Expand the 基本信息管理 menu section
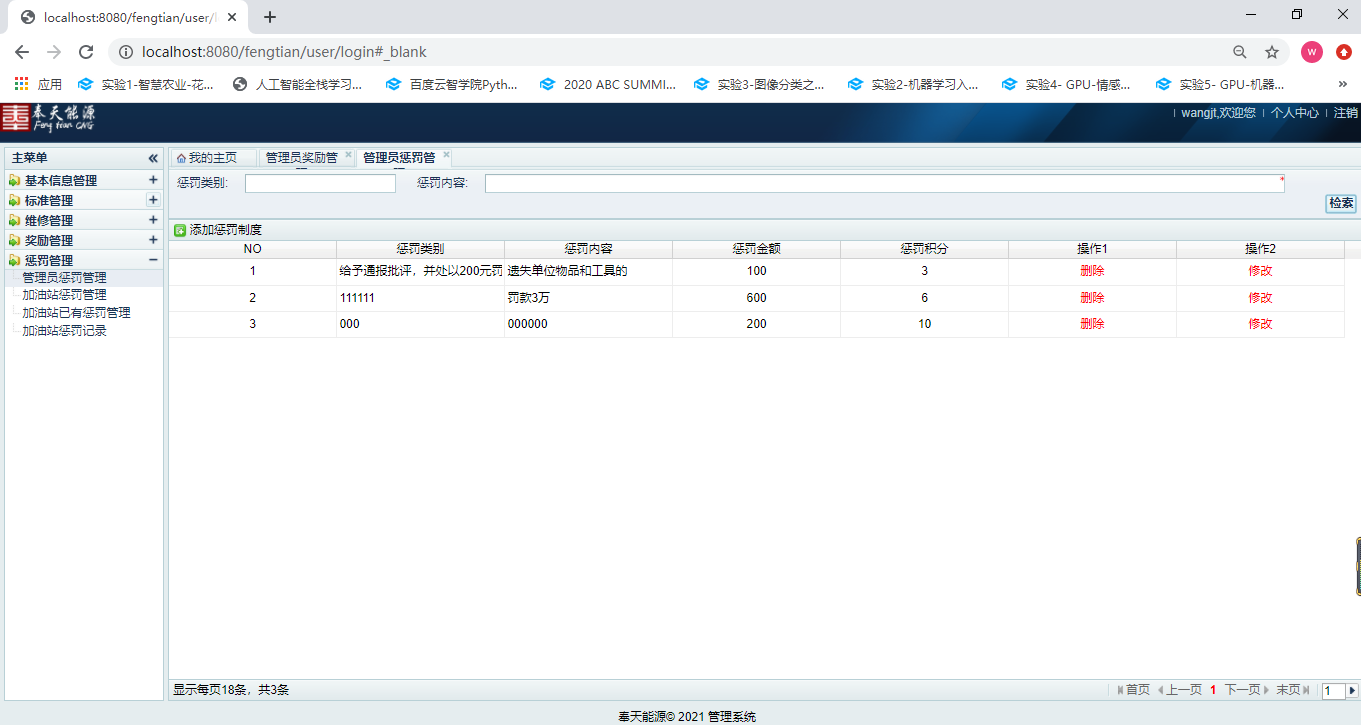1361x725 pixels. pyautogui.click(x=153, y=180)
